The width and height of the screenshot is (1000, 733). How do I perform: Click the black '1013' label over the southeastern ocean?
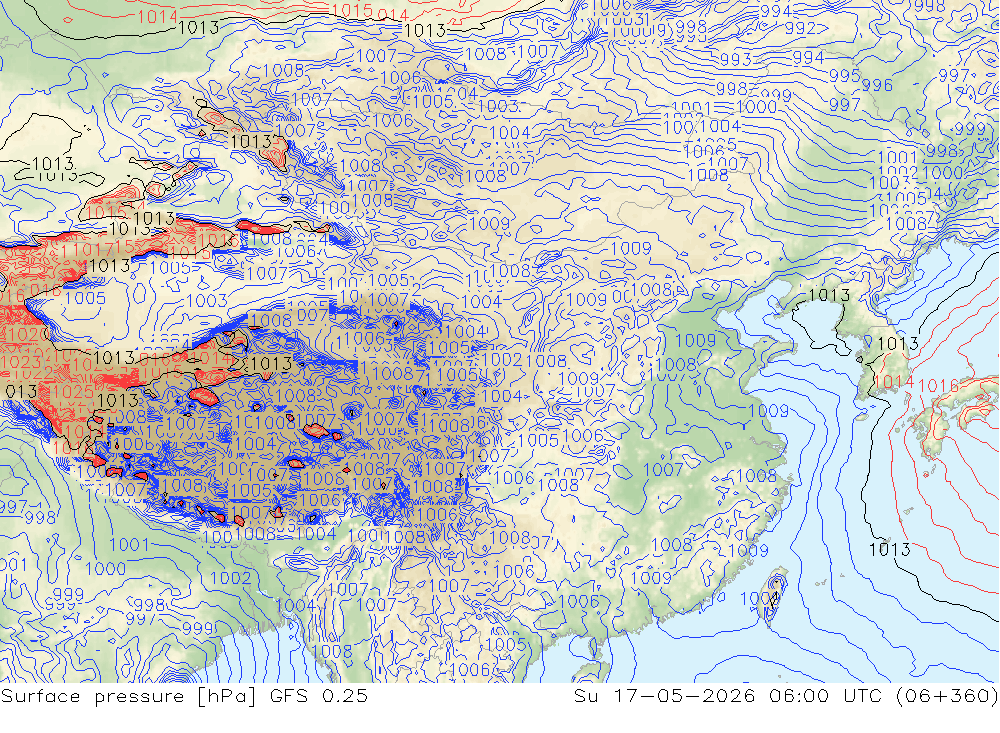point(890,549)
